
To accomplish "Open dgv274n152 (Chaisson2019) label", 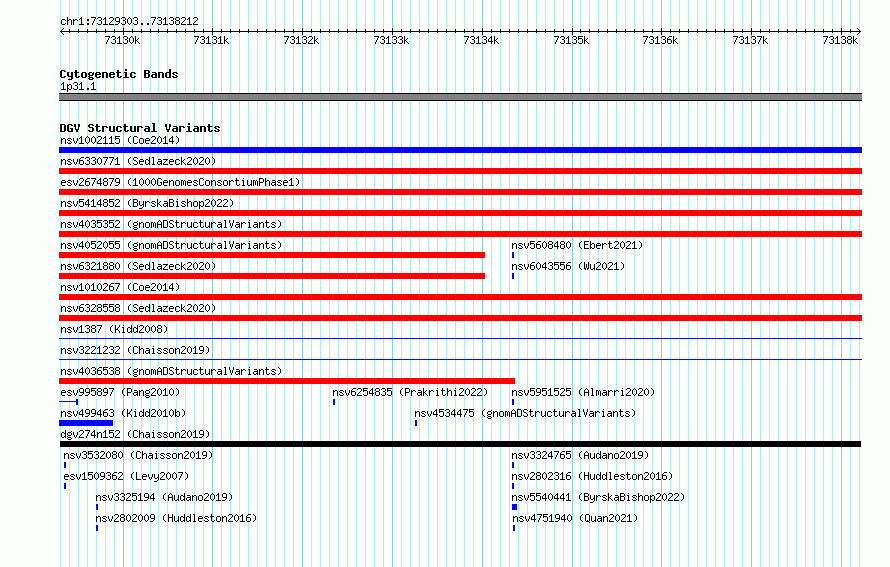I will [135, 434].
